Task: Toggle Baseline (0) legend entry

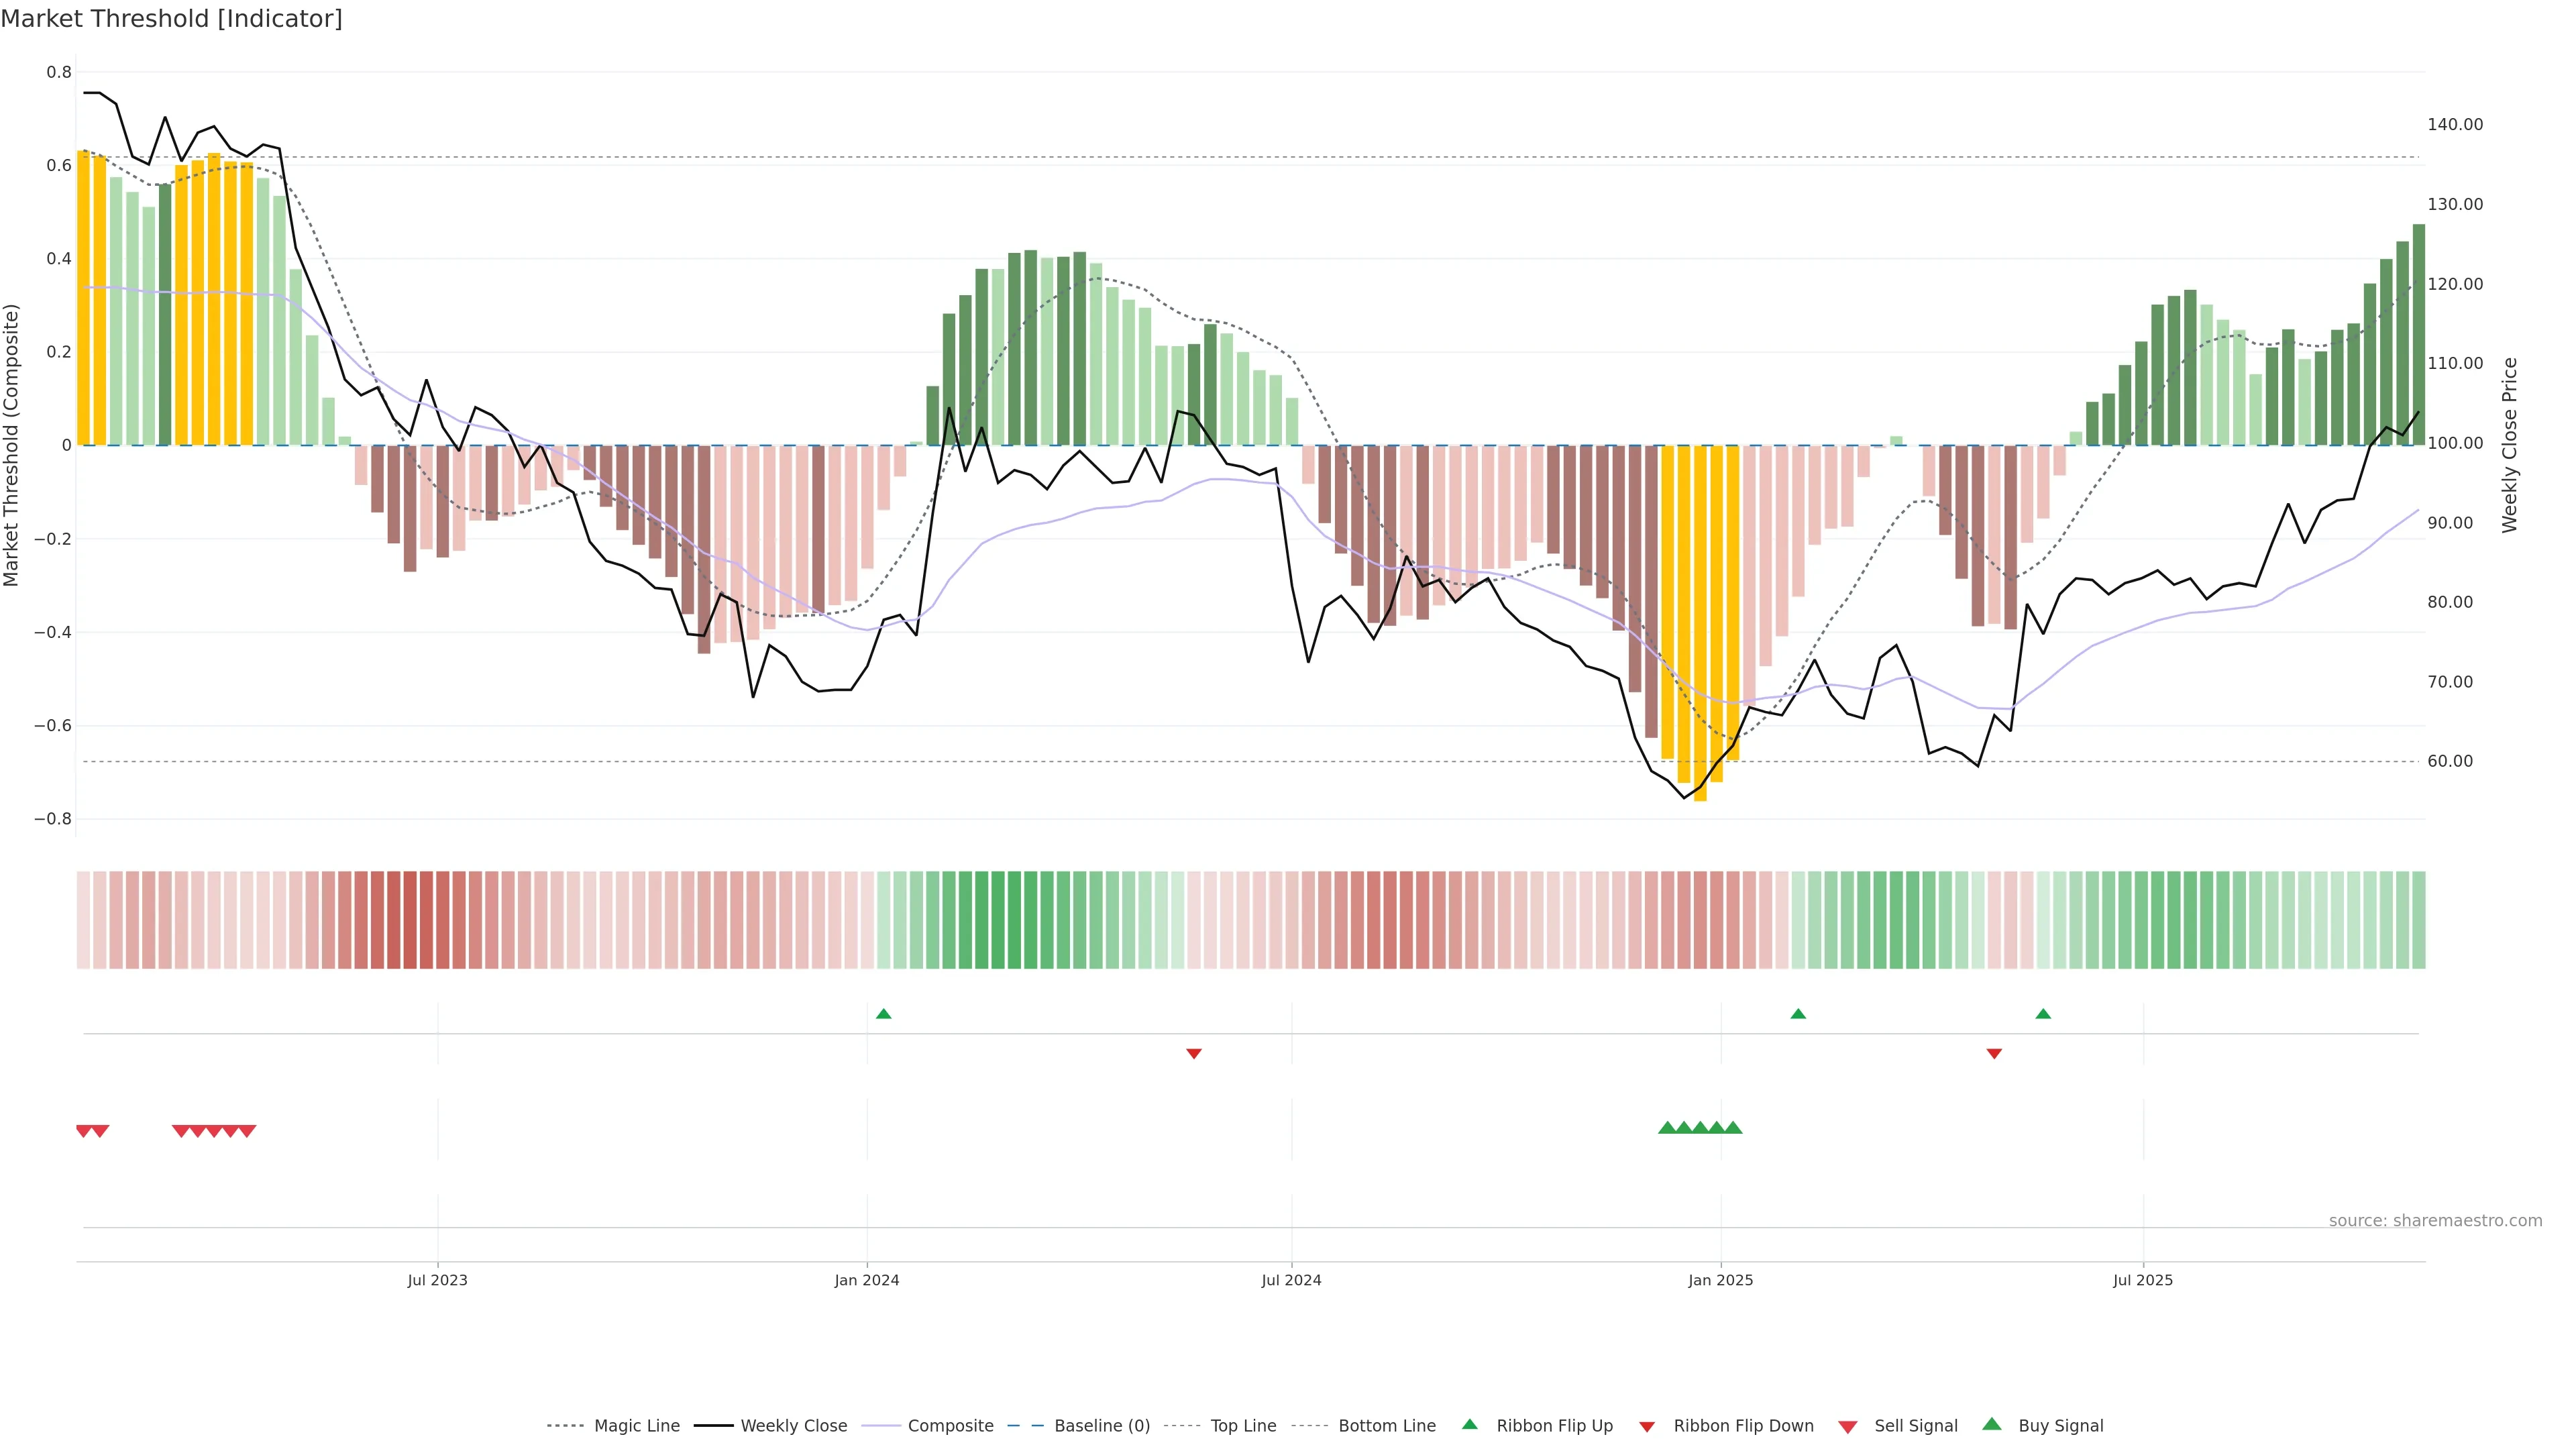Action: coord(1101,1426)
